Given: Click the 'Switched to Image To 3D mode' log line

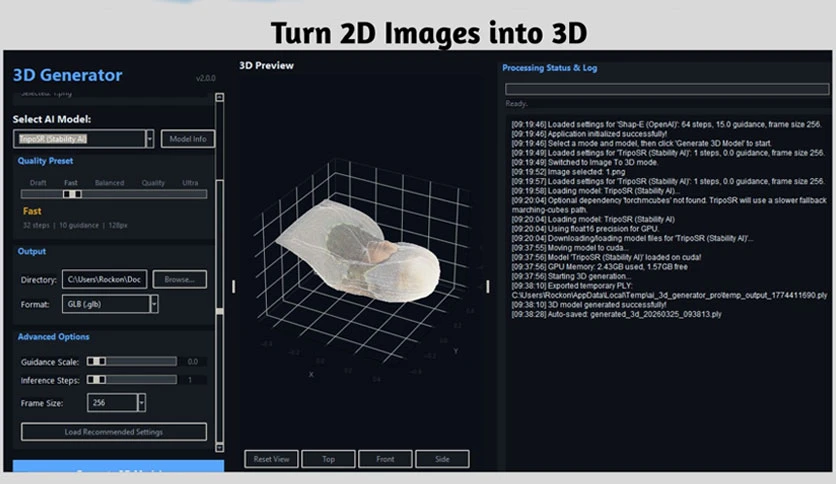Looking at the screenshot, I should [585, 163].
